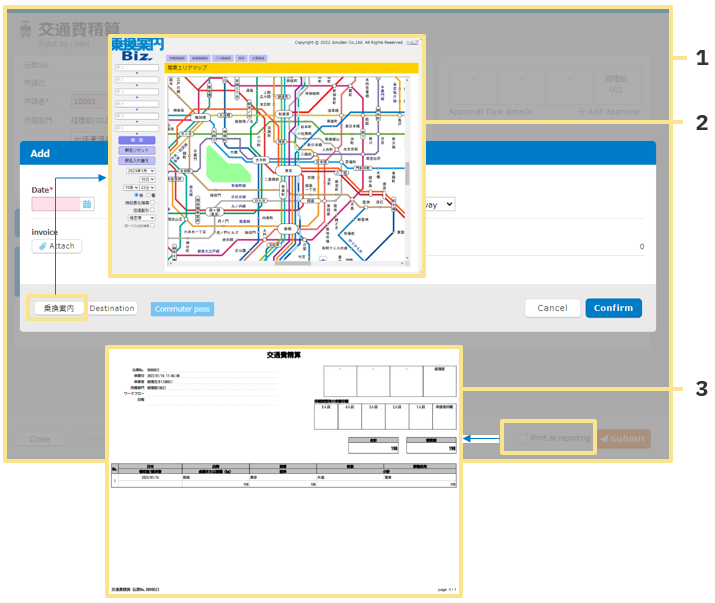
Task: Click the train icon beside 交通費精算 title
Action: click(x=25, y=29)
